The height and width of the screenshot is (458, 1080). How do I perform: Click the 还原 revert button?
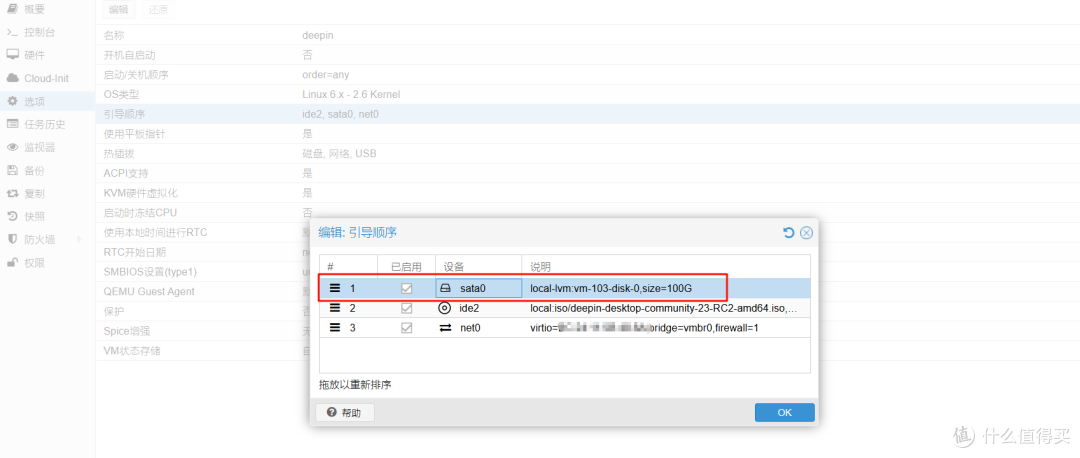point(158,10)
